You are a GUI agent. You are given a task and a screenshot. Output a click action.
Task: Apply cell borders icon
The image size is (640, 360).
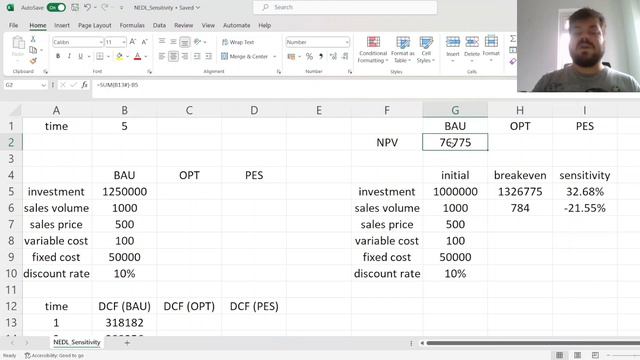click(x=100, y=56)
